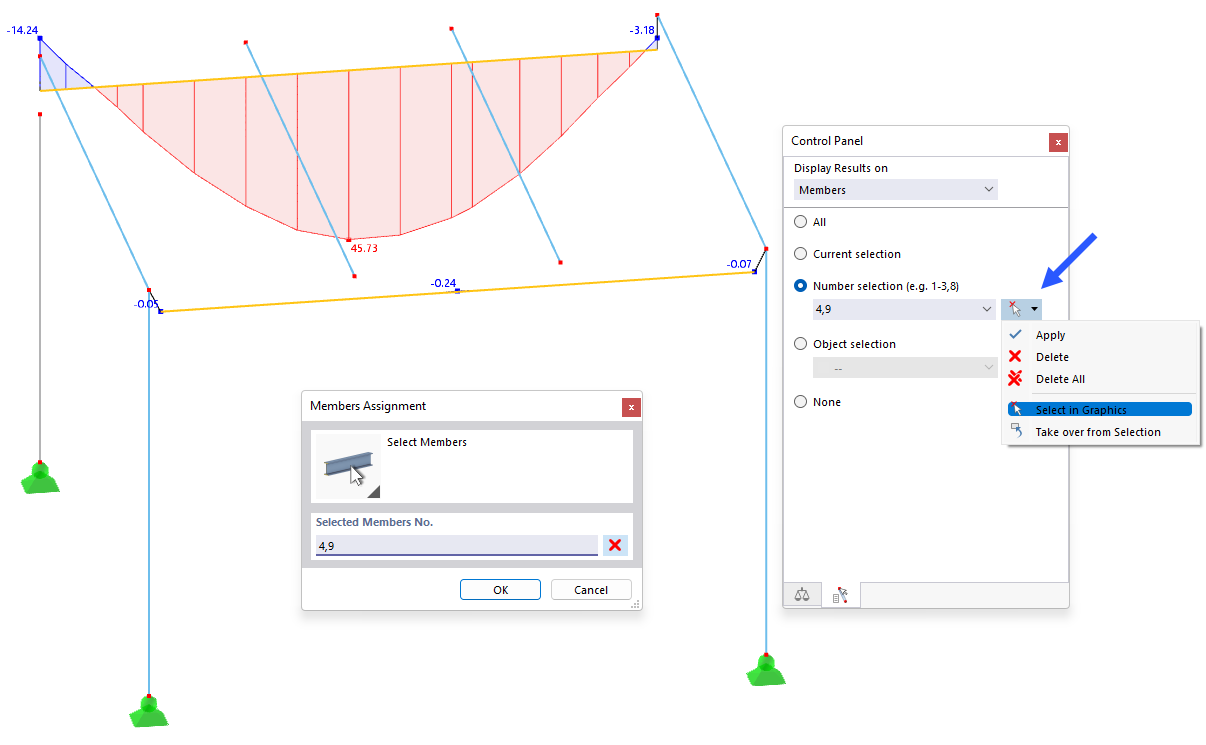Cancel the Members Assignment dialog

[591, 590]
